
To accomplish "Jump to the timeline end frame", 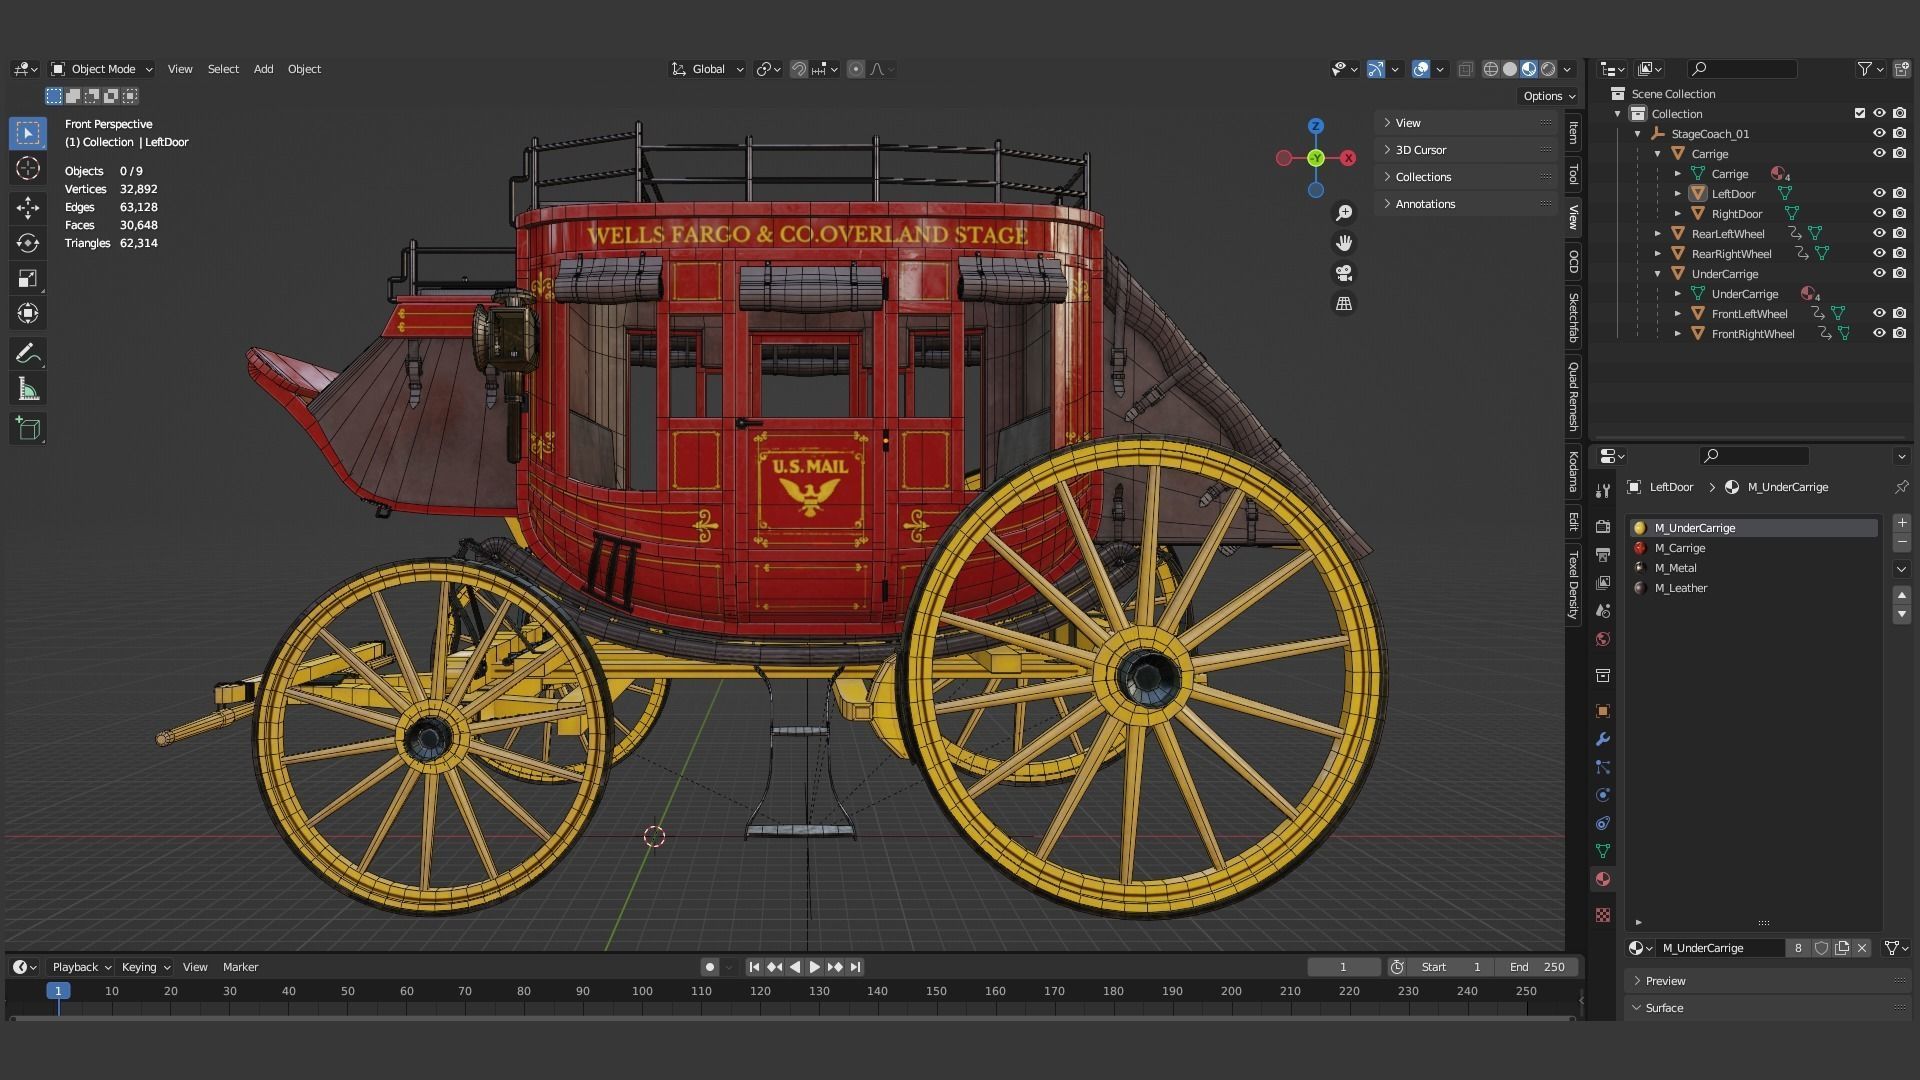I will (855, 967).
